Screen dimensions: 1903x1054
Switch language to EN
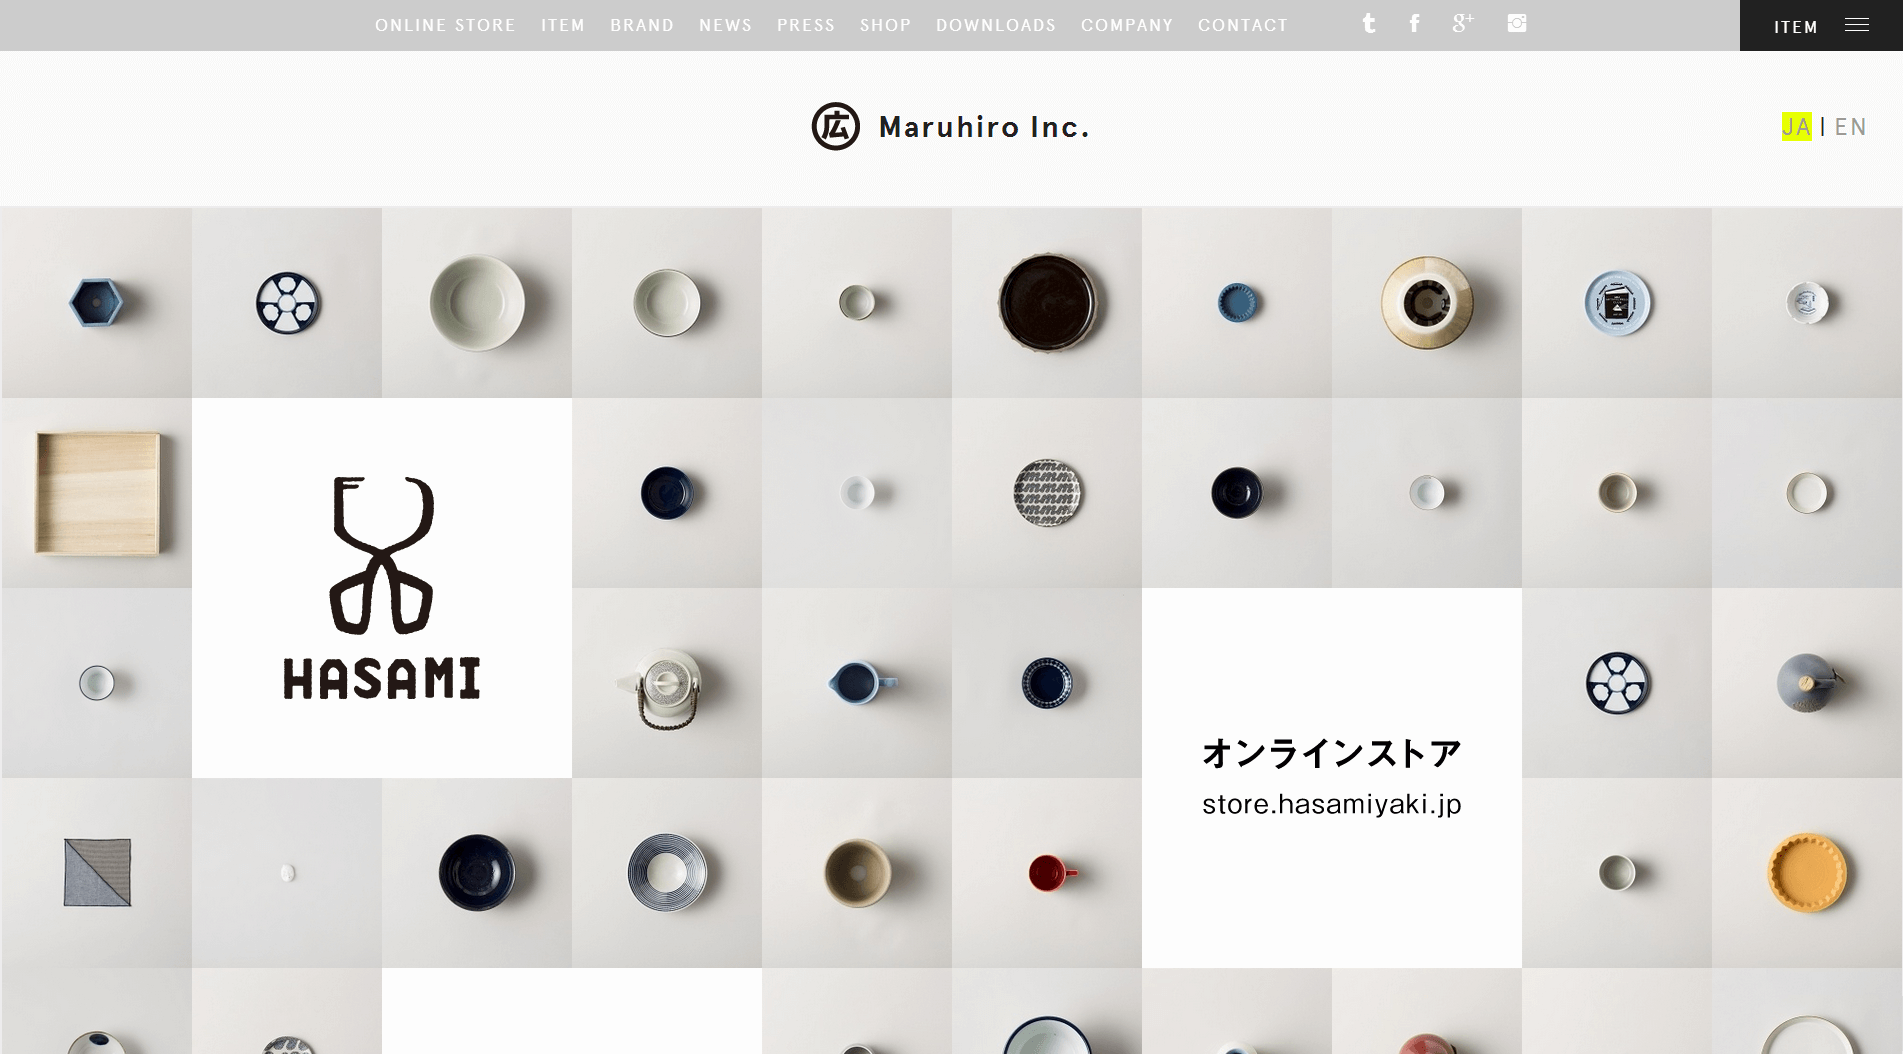click(x=1850, y=127)
